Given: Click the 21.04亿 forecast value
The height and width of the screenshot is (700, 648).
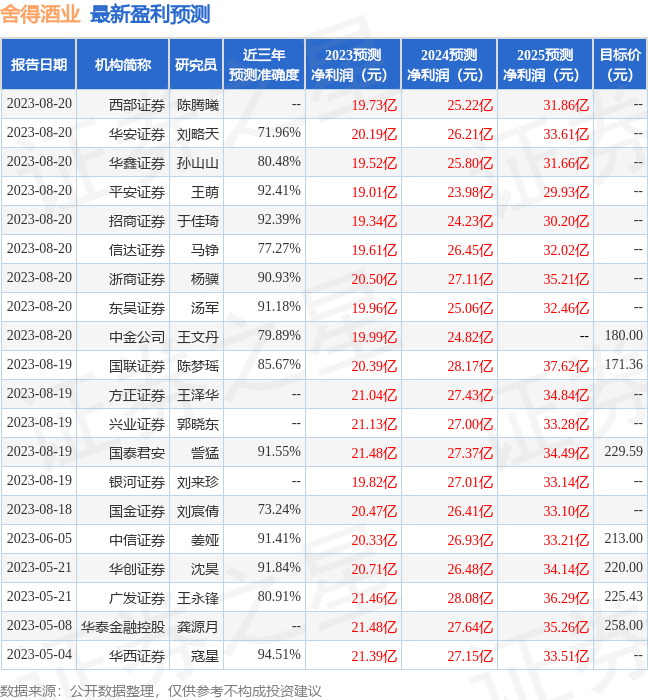Looking at the screenshot, I should [374, 395].
